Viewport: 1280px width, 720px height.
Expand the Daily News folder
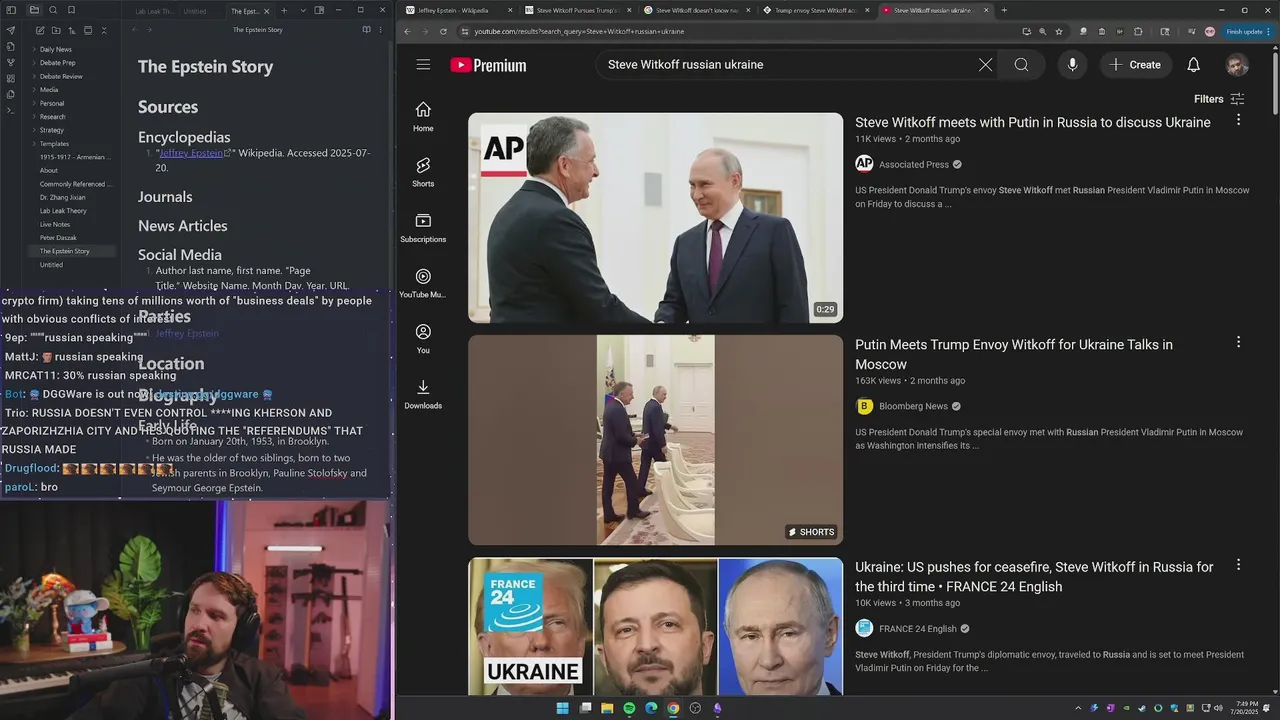56,49
